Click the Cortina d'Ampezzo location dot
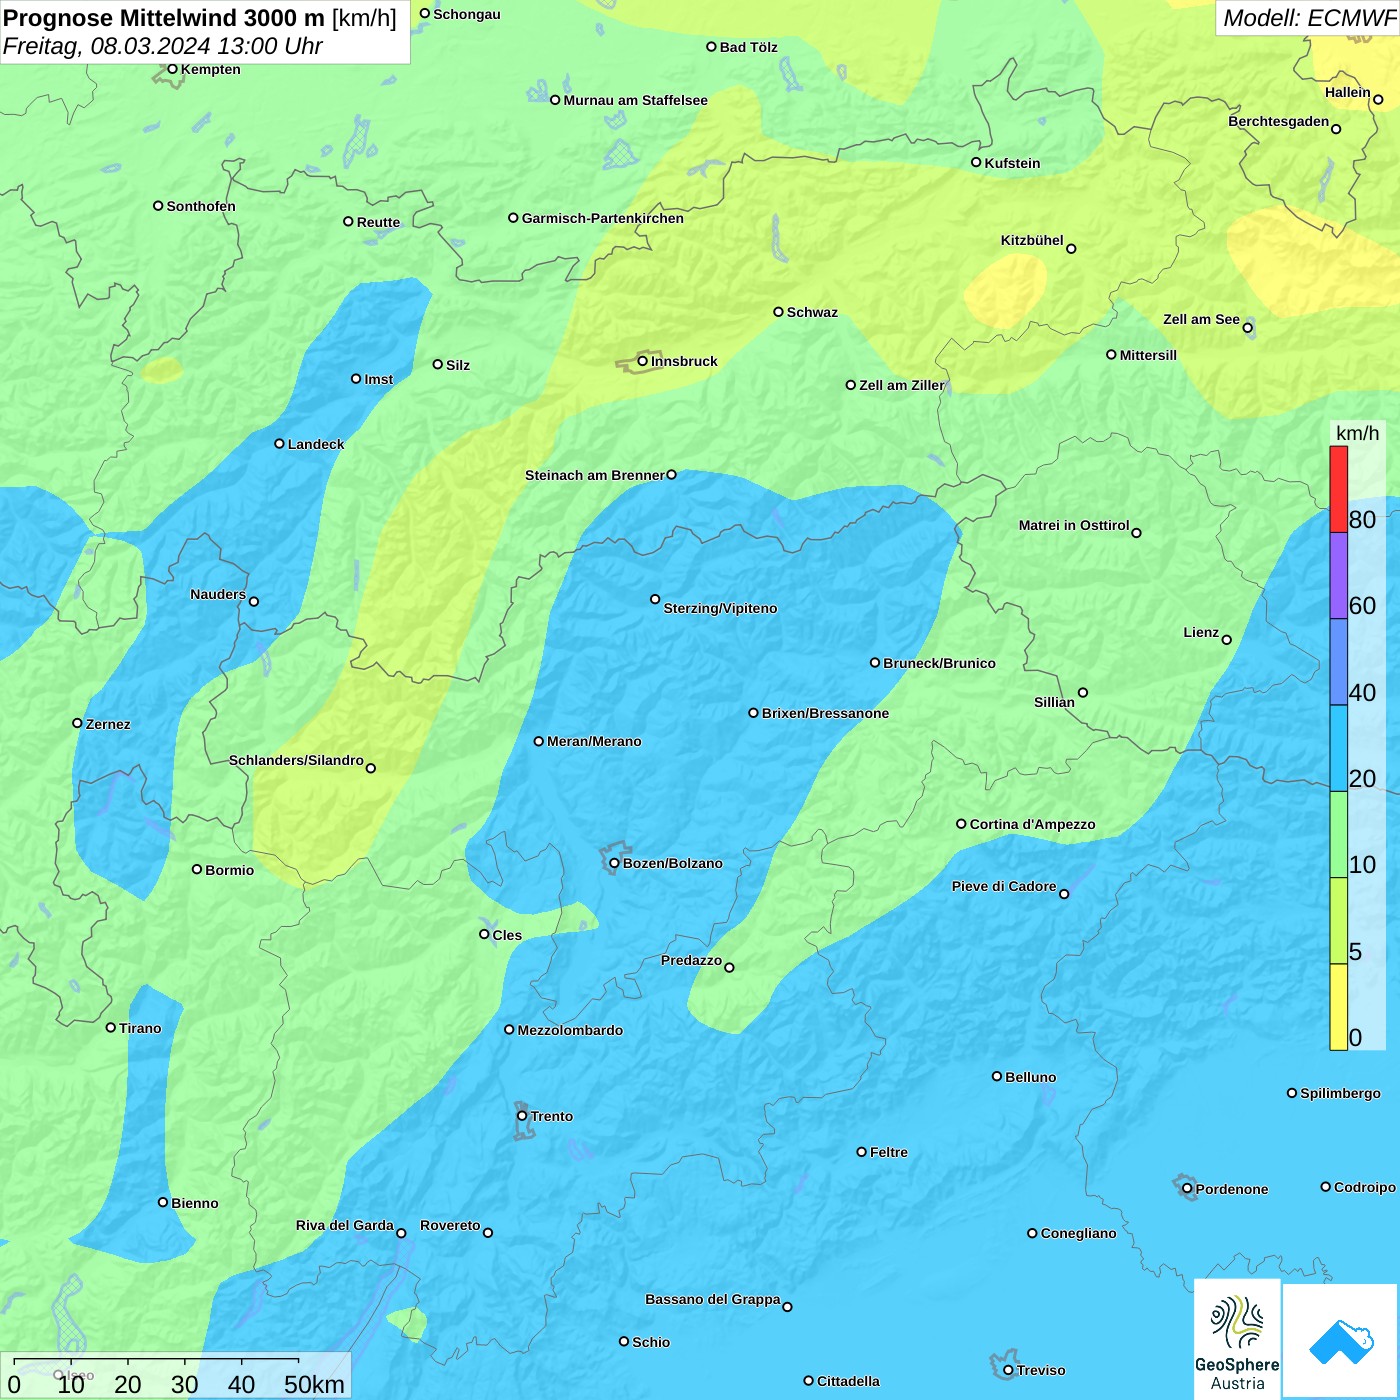Viewport: 1400px width, 1400px height. (961, 824)
